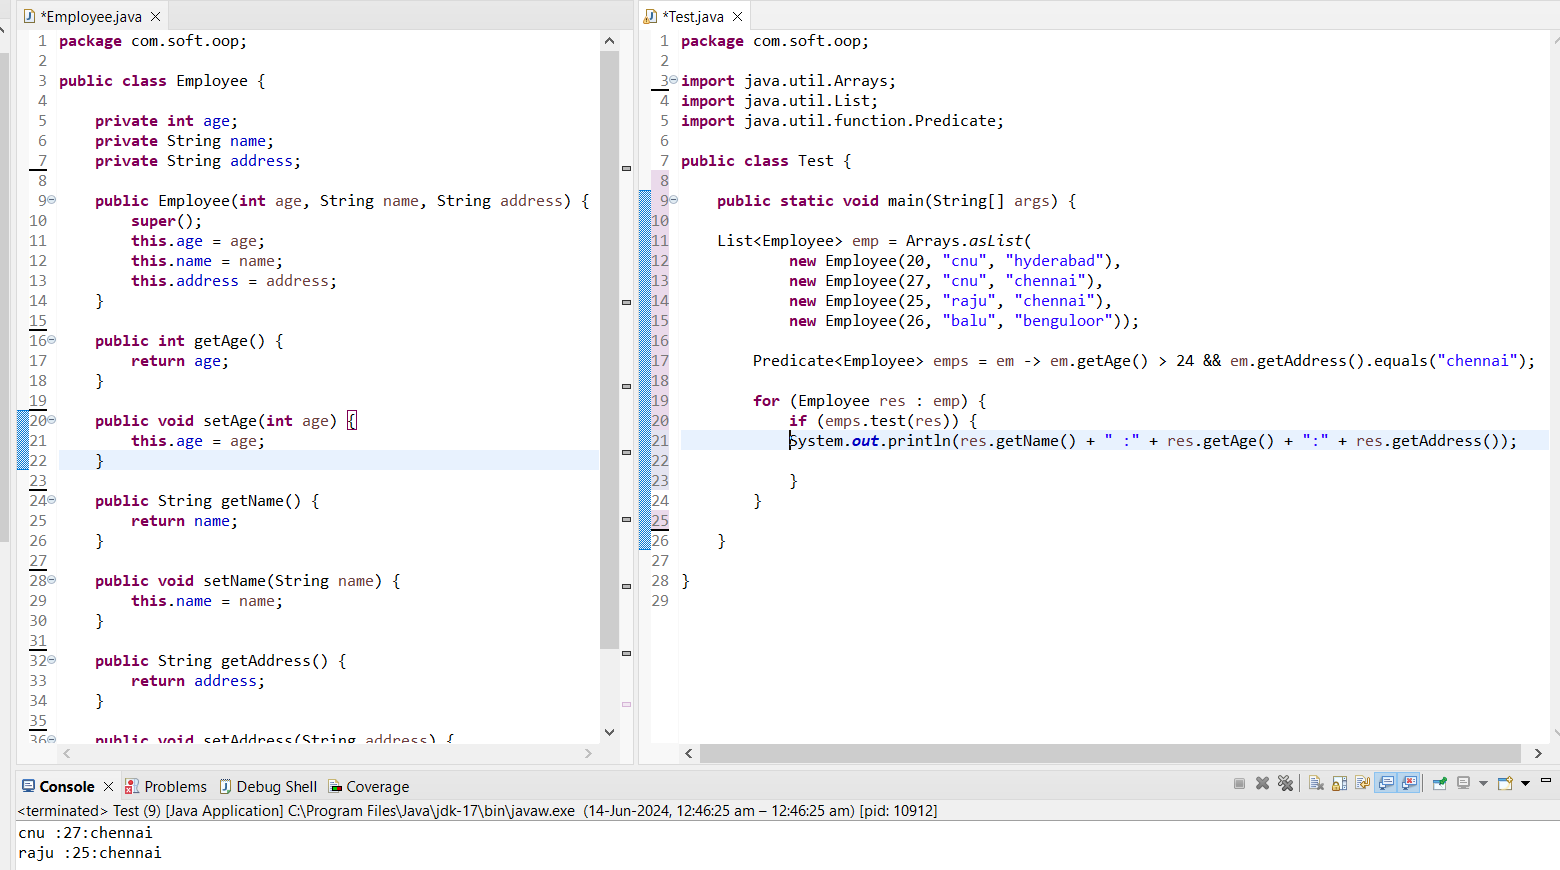Close the Employee.java editor tab

click(x=155, y=17)
